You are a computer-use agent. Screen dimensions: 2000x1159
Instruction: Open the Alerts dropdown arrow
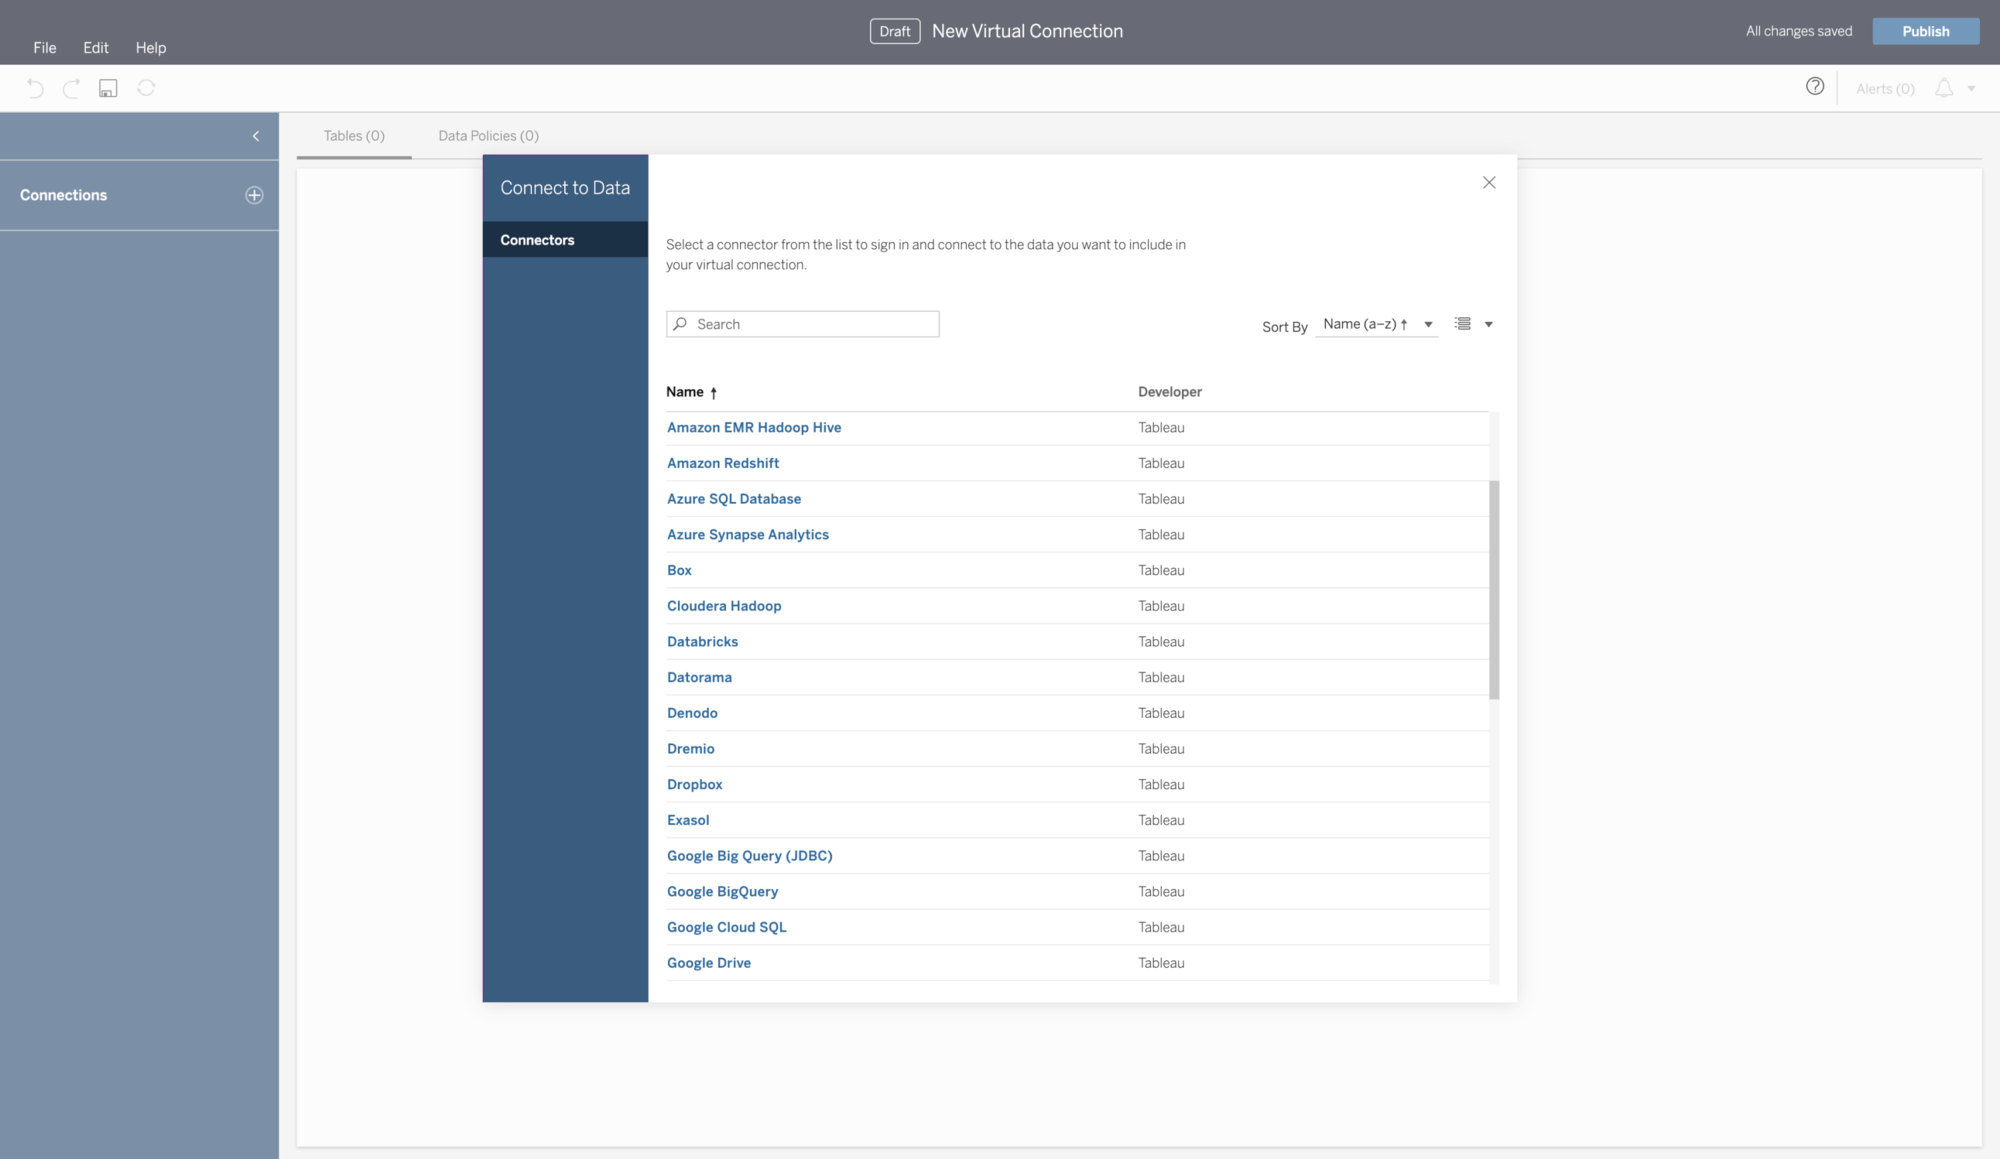click(1971, 88)
